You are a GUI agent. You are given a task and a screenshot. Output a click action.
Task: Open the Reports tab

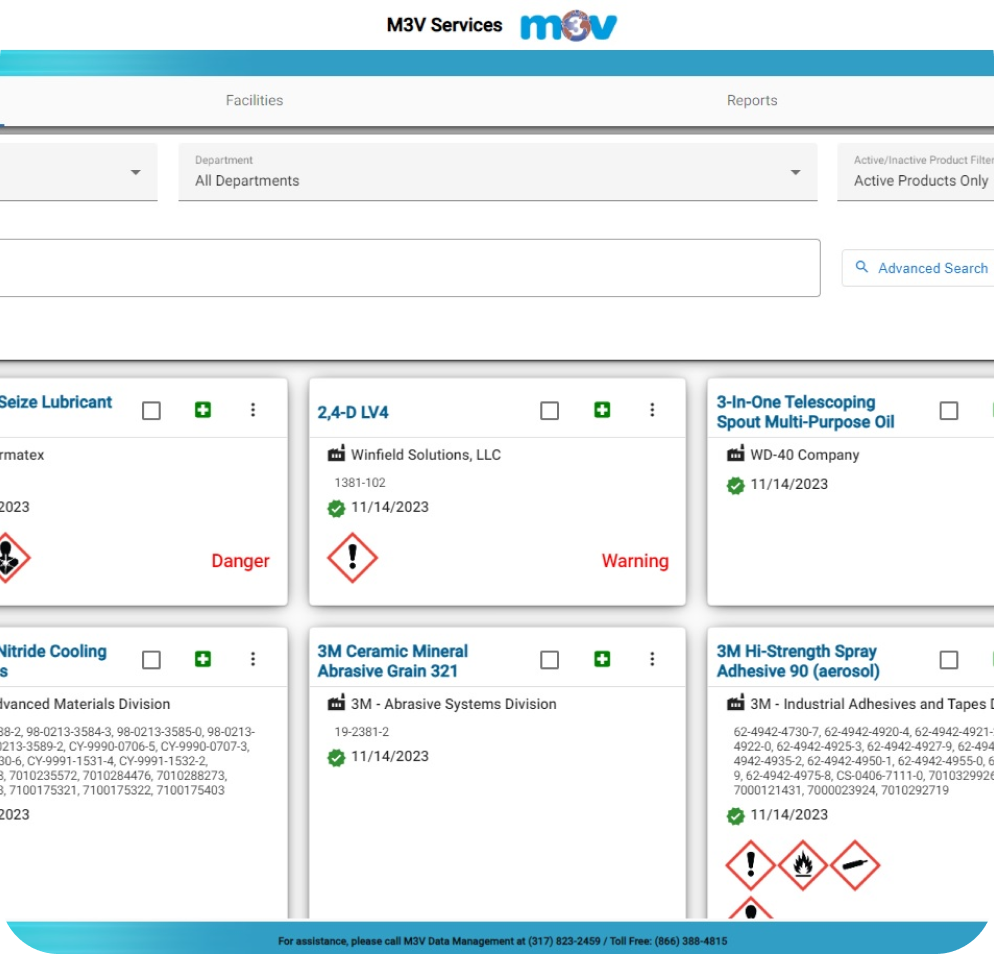click(752, 100)
